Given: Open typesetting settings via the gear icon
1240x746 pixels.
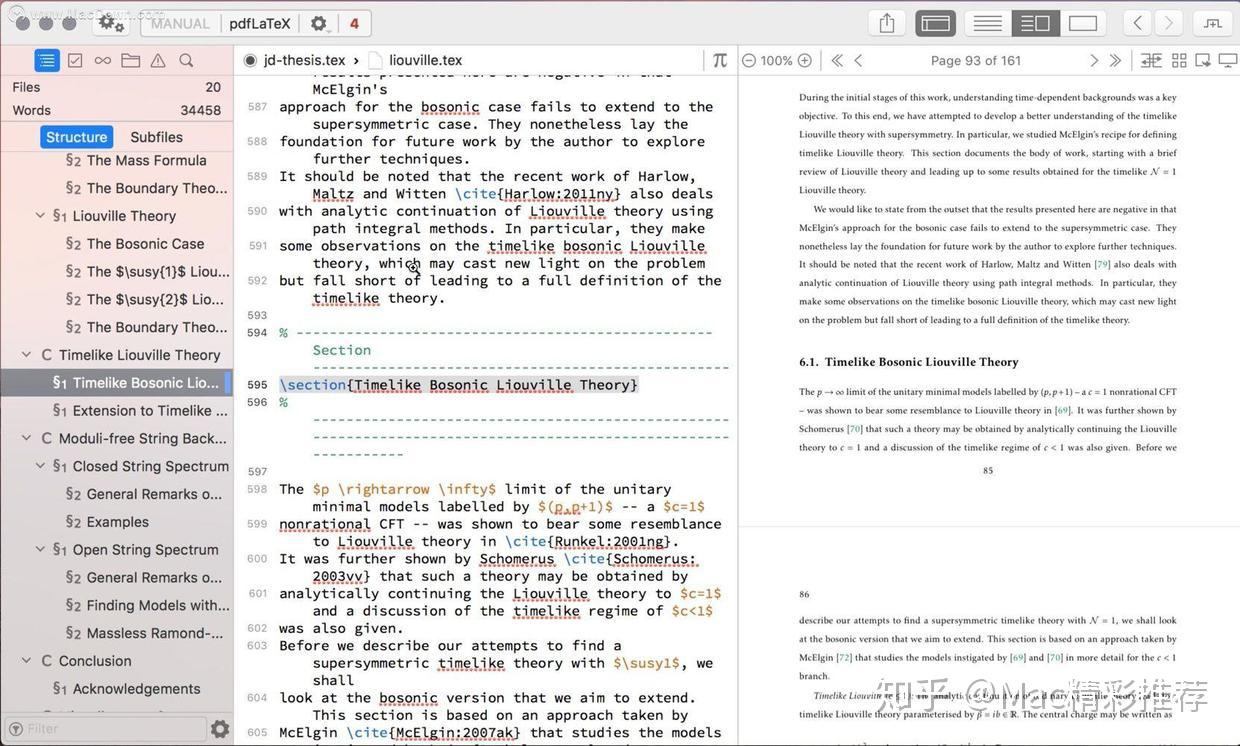Looking at the screenshot, I should [x=318, y=22].
